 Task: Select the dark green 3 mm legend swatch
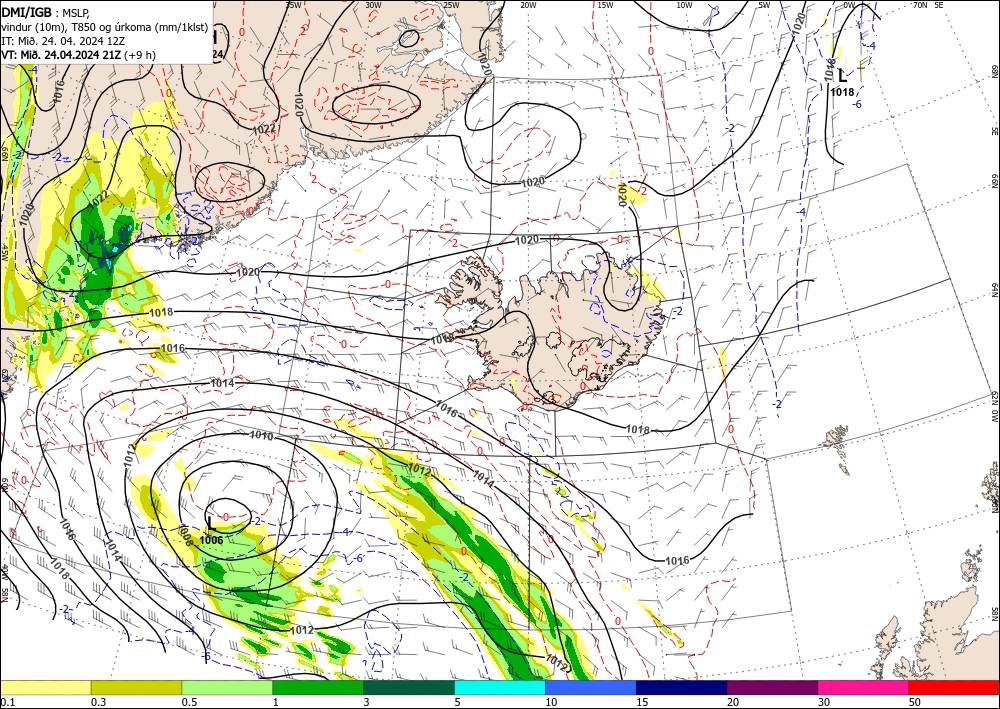pyautogui.click(x=409, y=687)
